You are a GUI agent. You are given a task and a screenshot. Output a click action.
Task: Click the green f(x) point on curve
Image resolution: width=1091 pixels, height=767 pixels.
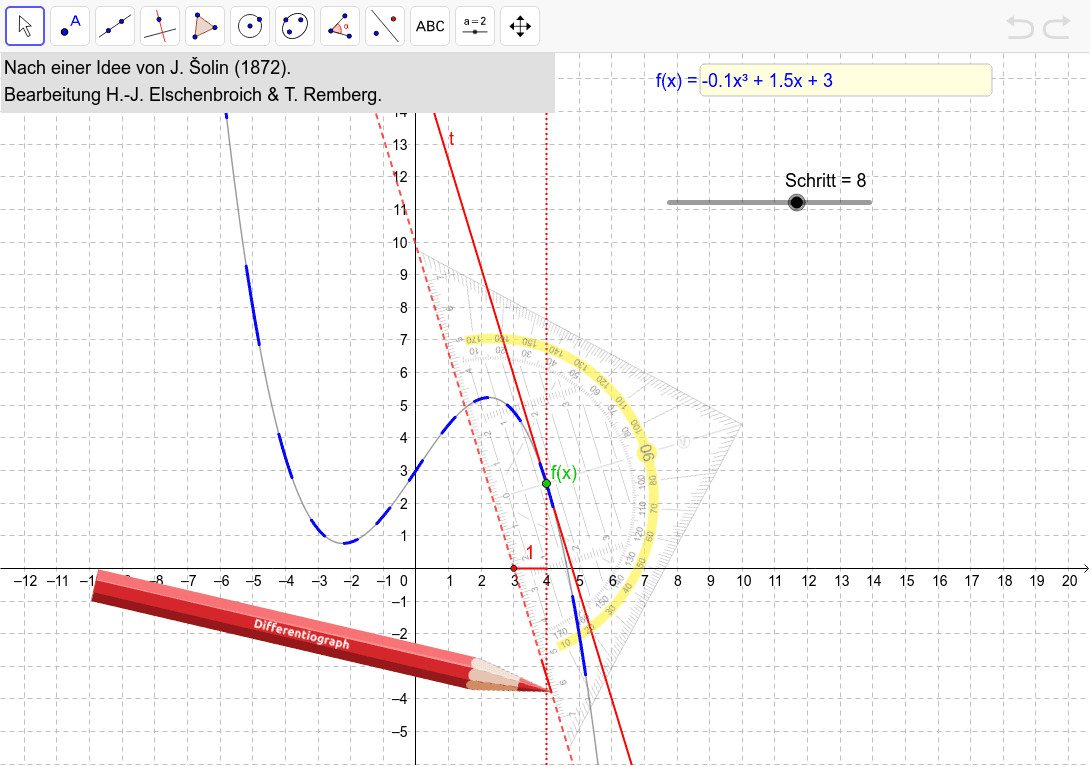coord(546,483)
